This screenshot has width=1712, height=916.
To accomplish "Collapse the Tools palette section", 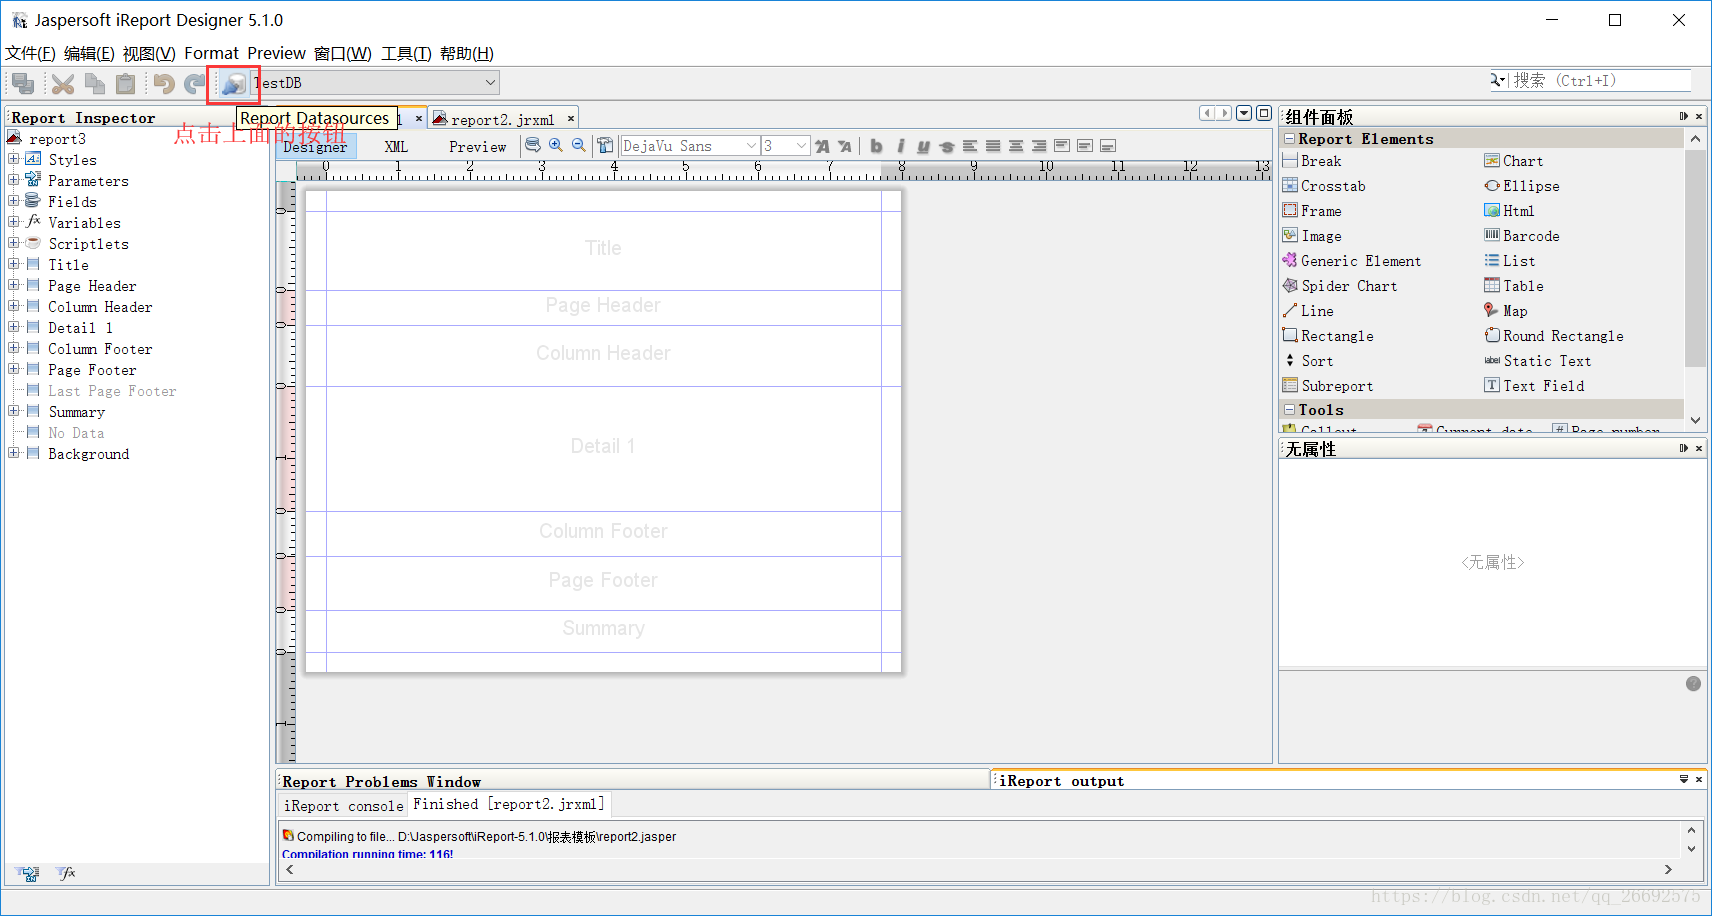I will pyautogui.click(x=1290, y=410).
